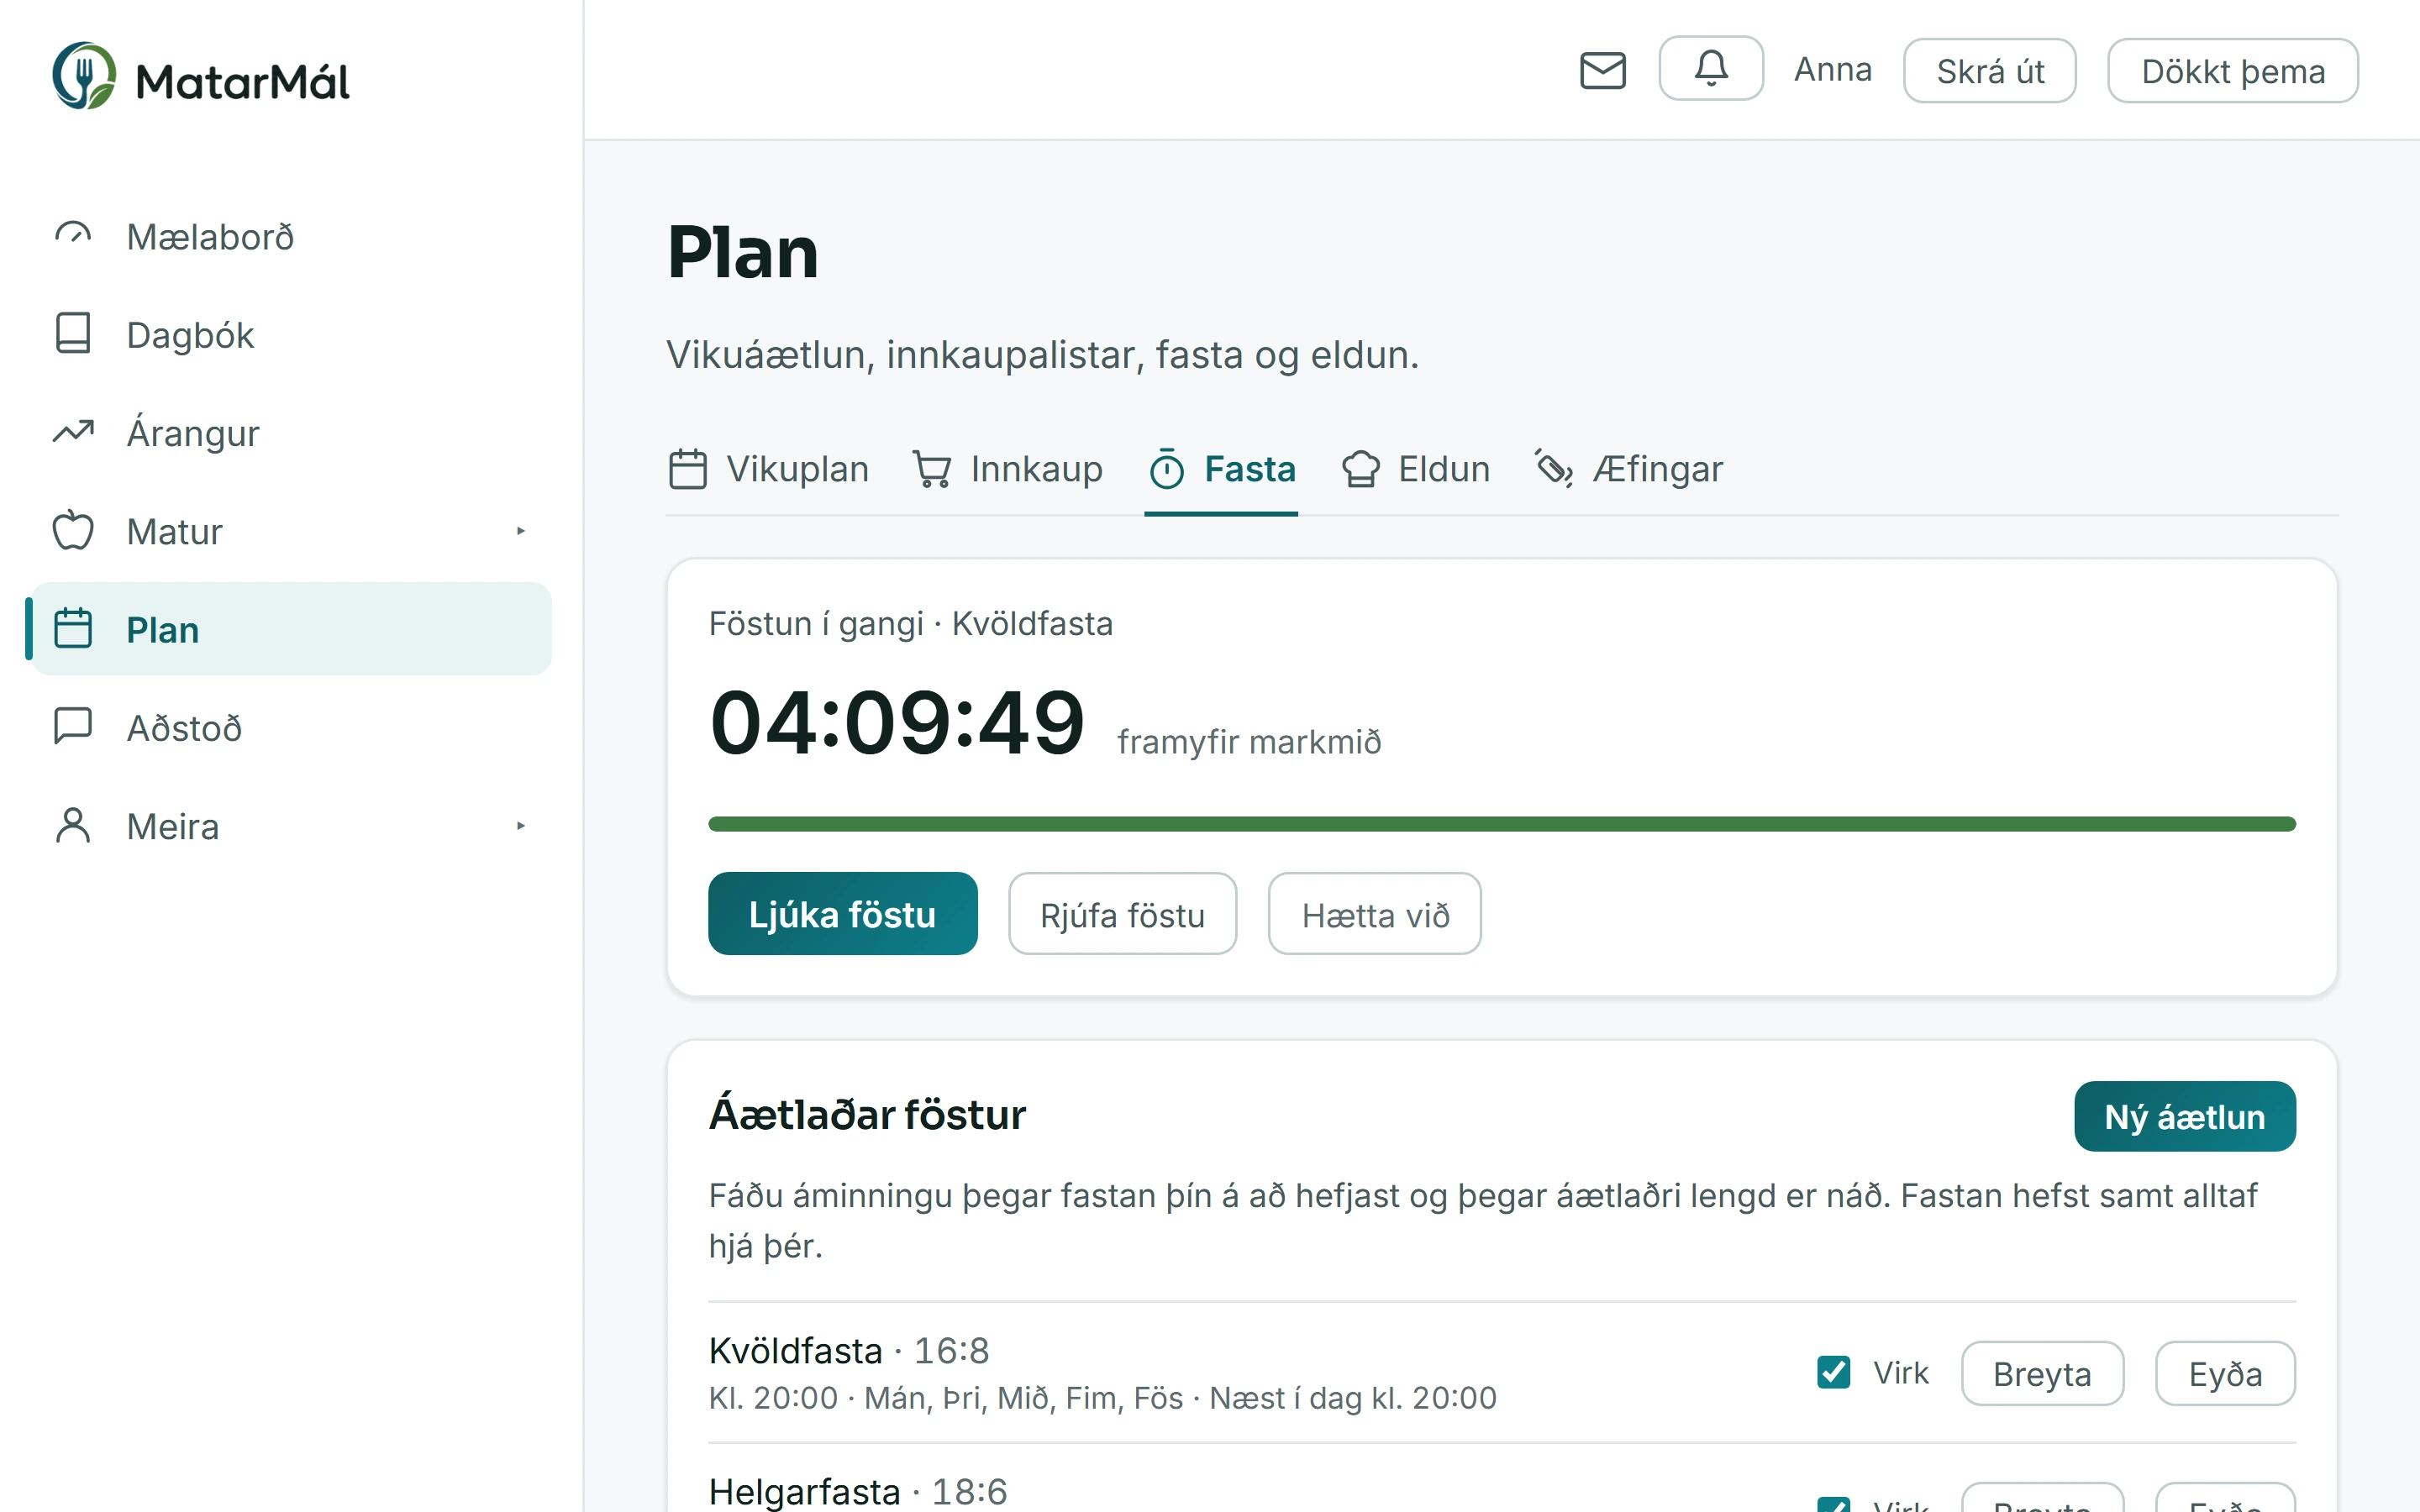Click the 04:09:49 fasting timer
The height and width of the screenshot is (1512, 2420).
(897, 722)
